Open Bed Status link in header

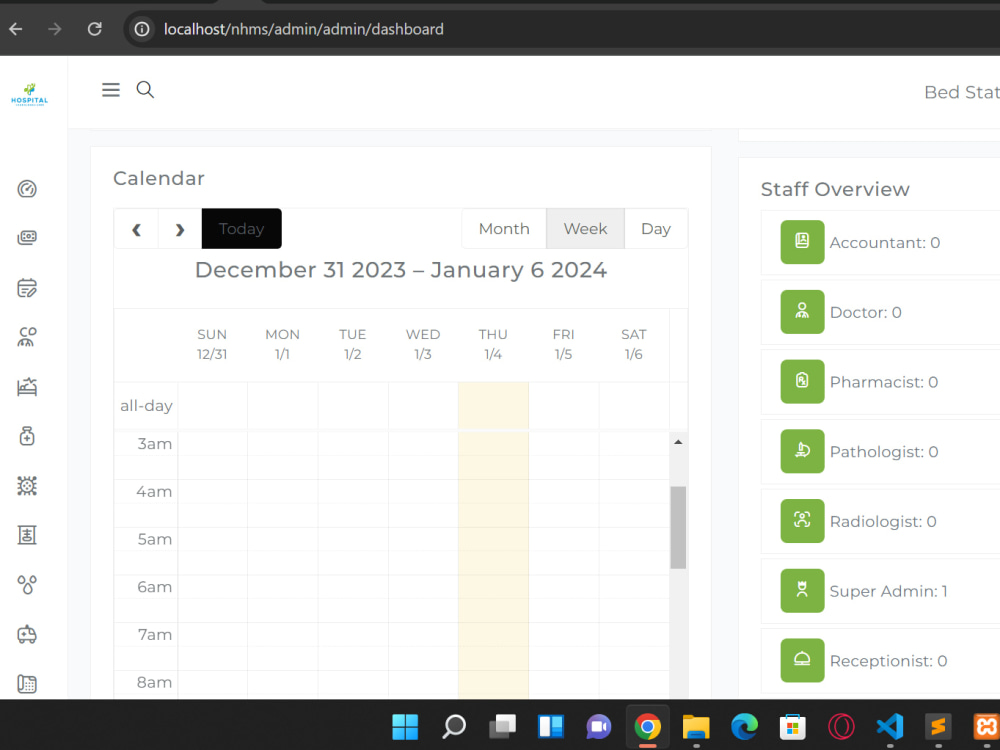coord(962,92)
